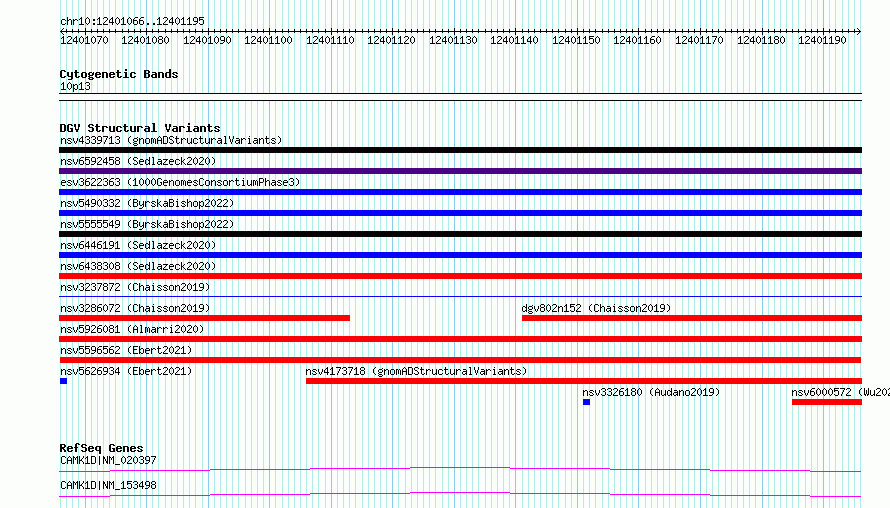The height and width of the screenshot is (508, 890).
Task: Open variant label nsv5596562 (Ebert2021)
Action: tap(126, 350)
